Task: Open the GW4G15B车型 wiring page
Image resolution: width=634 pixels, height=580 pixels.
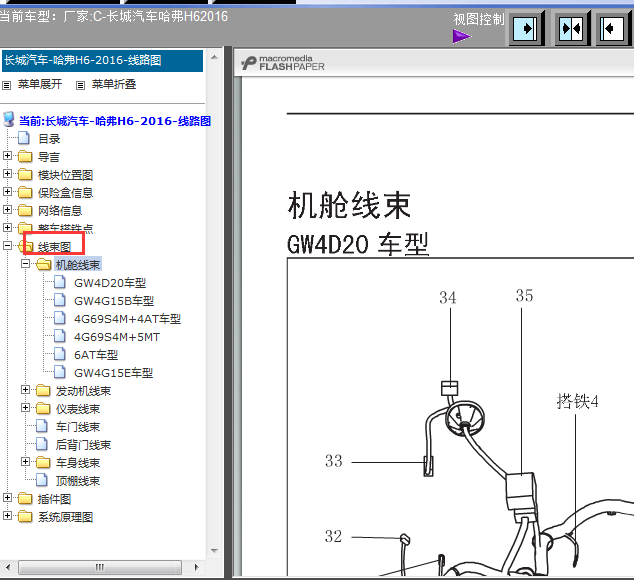Action: coord(114,301)
